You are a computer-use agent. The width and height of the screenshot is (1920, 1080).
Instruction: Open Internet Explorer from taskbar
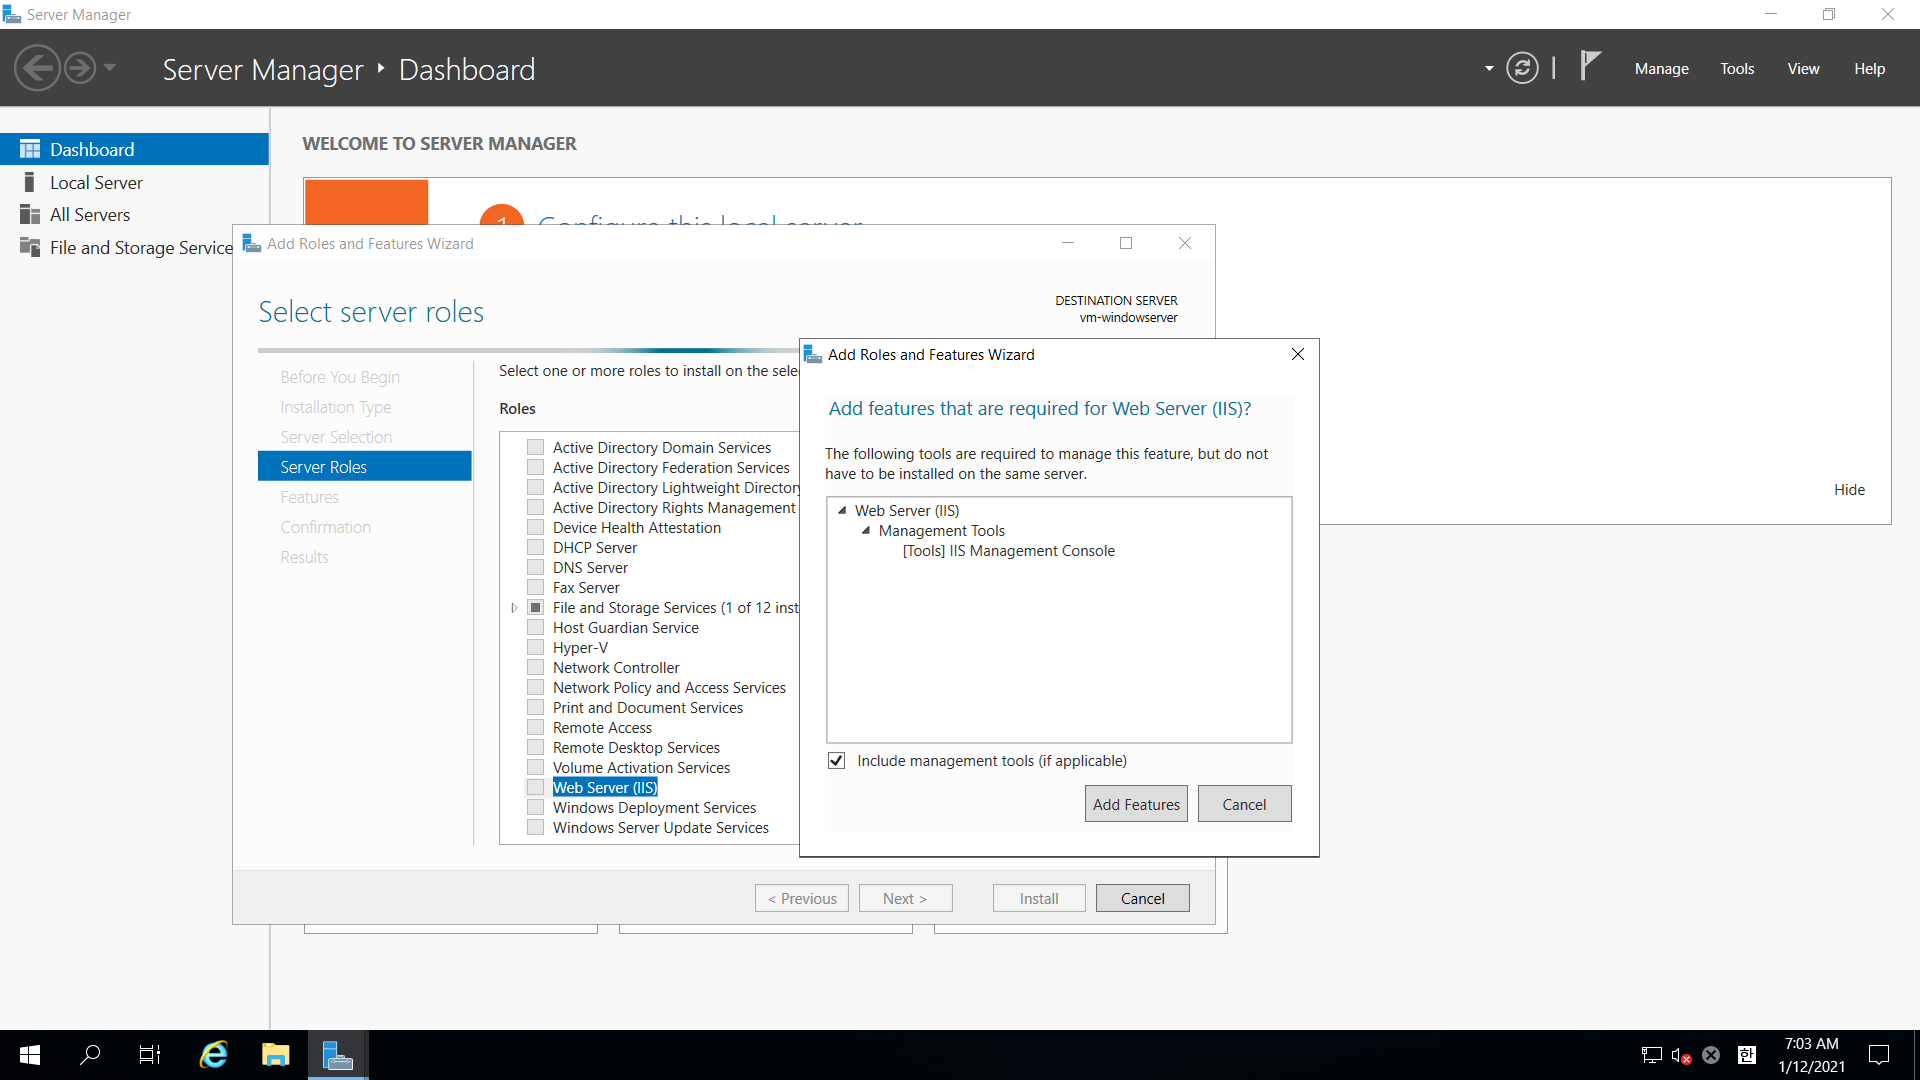214,1055
